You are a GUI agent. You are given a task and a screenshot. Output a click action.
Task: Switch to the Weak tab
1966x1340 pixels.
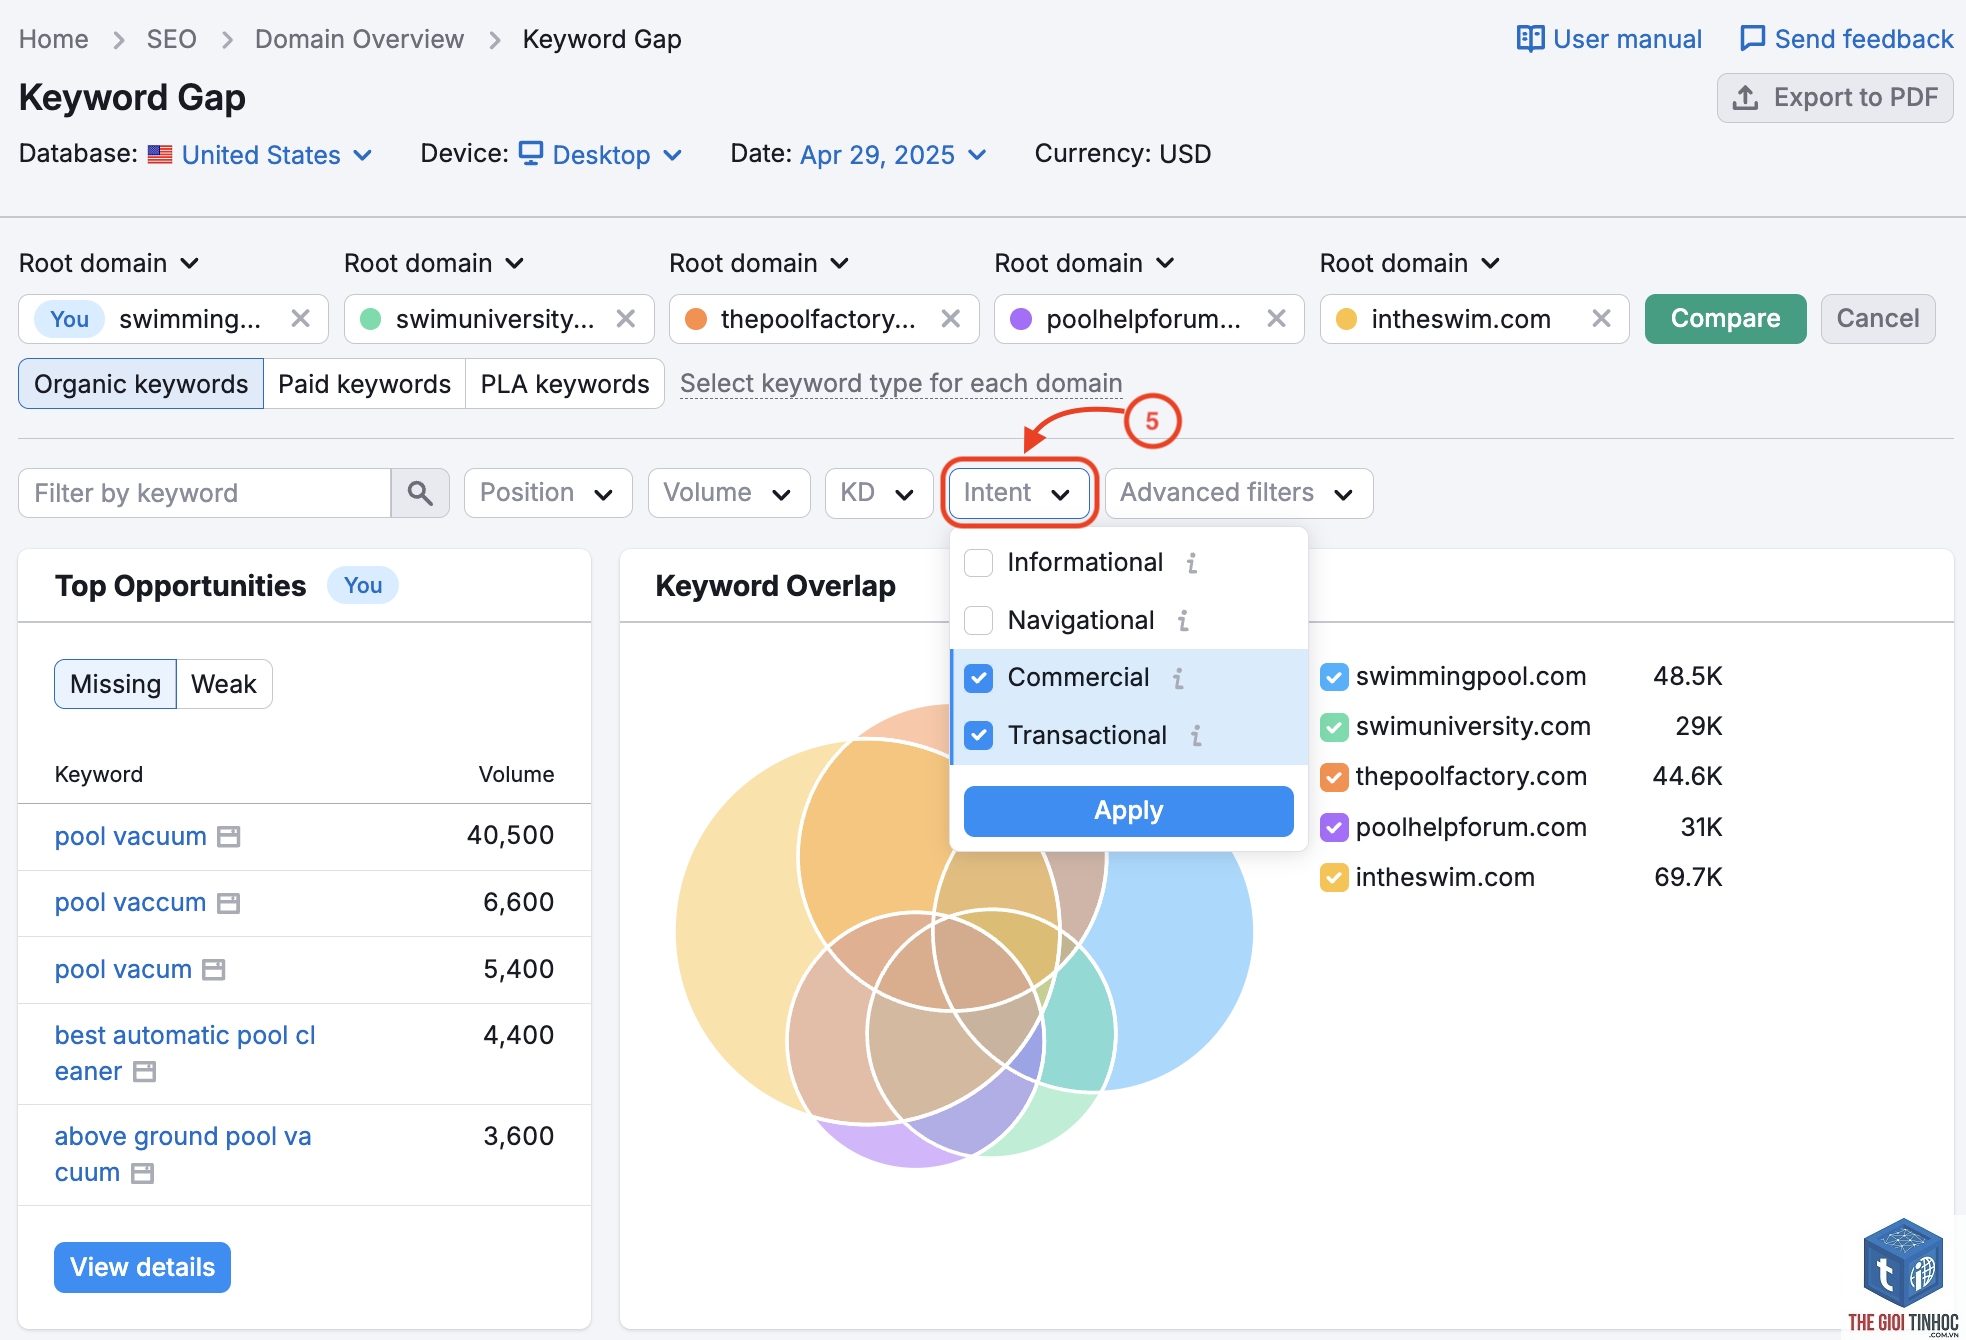pyautogui.click(x=224, y=684)
